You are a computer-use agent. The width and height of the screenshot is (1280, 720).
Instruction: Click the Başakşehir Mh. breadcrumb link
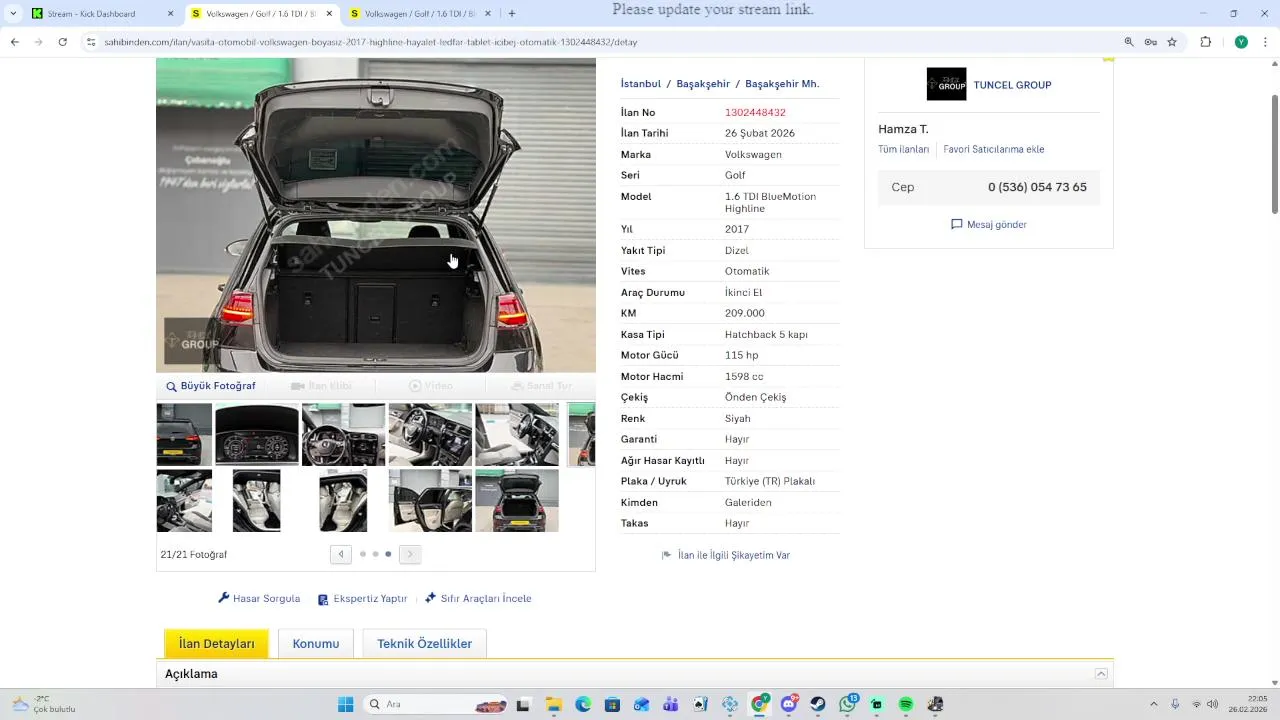(782, 84)
